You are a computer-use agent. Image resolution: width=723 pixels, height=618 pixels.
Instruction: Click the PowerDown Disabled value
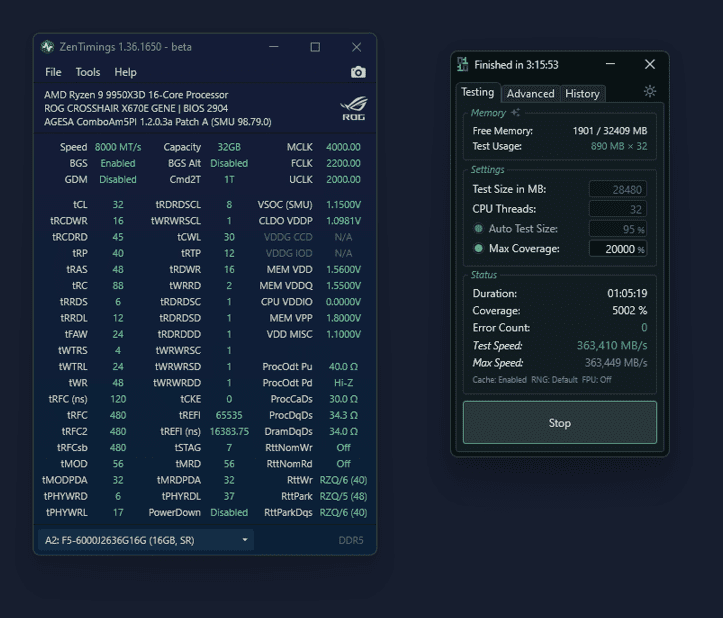tap(229, 512)
